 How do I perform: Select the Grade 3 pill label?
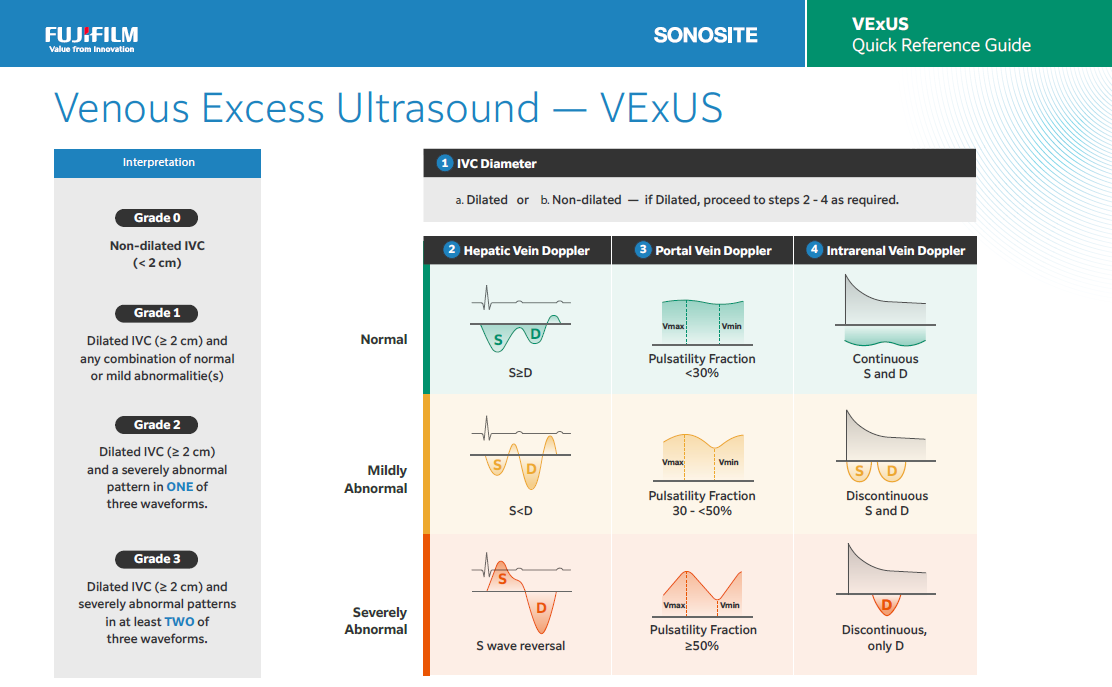[157, 559]
